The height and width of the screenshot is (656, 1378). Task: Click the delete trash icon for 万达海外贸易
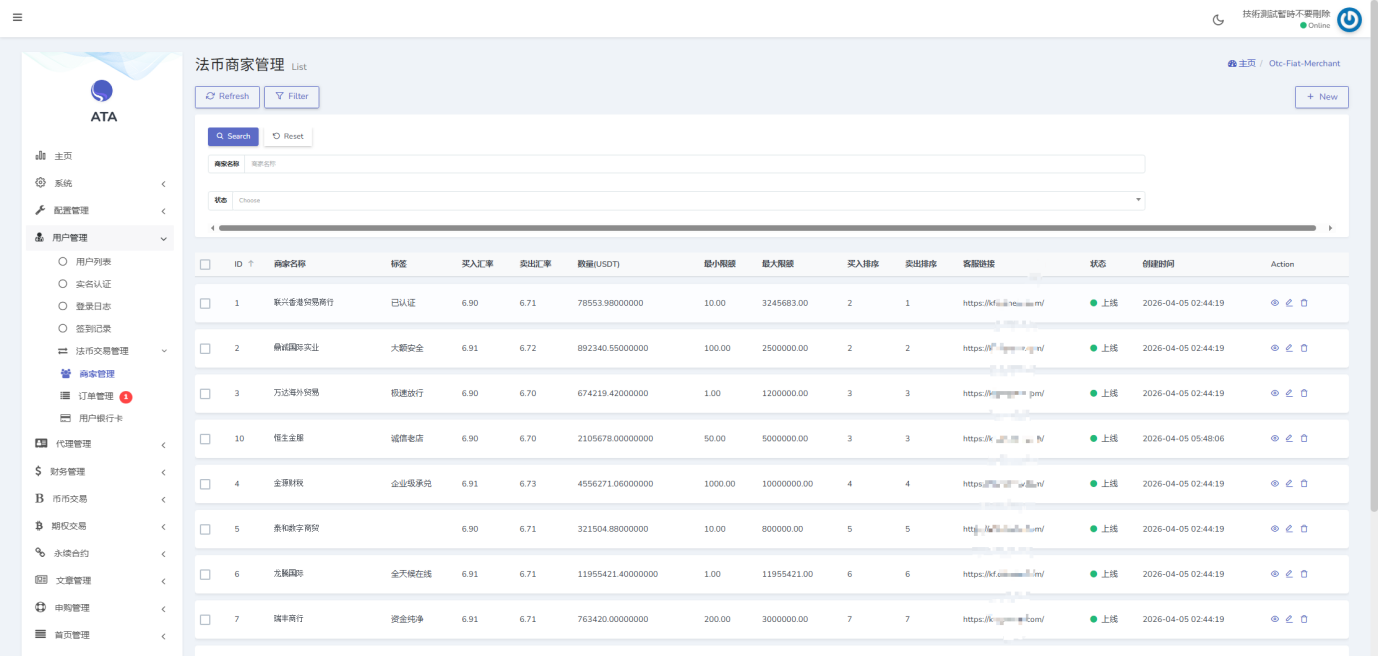[1304, 393]
